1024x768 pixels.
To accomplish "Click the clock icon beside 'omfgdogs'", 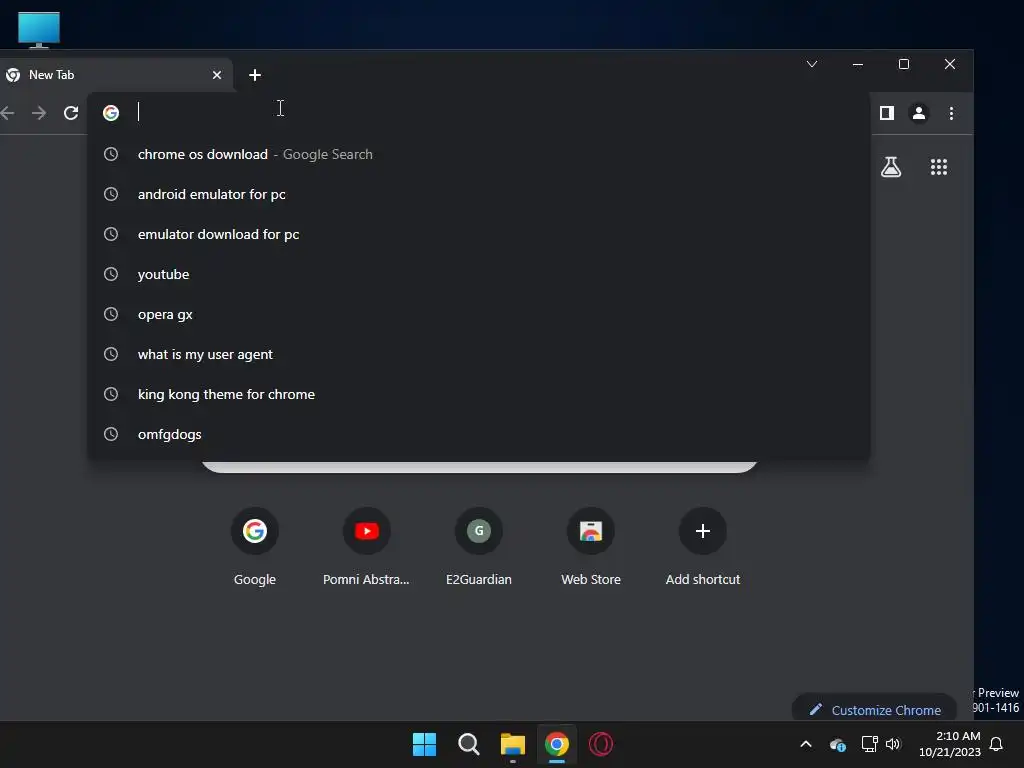I will tap(111, 434).
